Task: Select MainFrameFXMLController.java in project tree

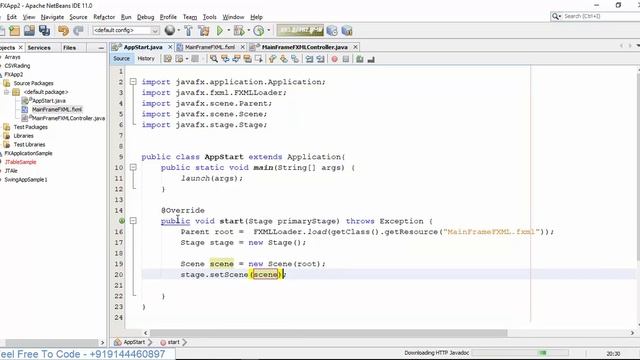Action: point(68,118)
